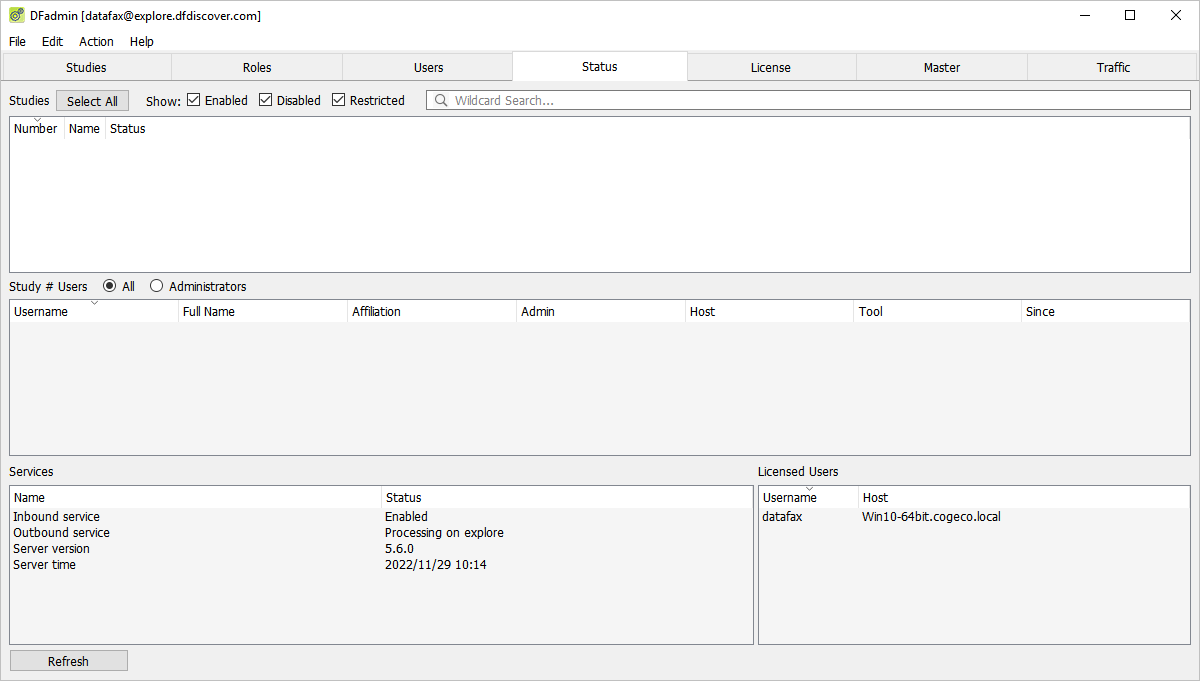
Task: Focus the Wildcard Search field
Action: pos(808,100)
